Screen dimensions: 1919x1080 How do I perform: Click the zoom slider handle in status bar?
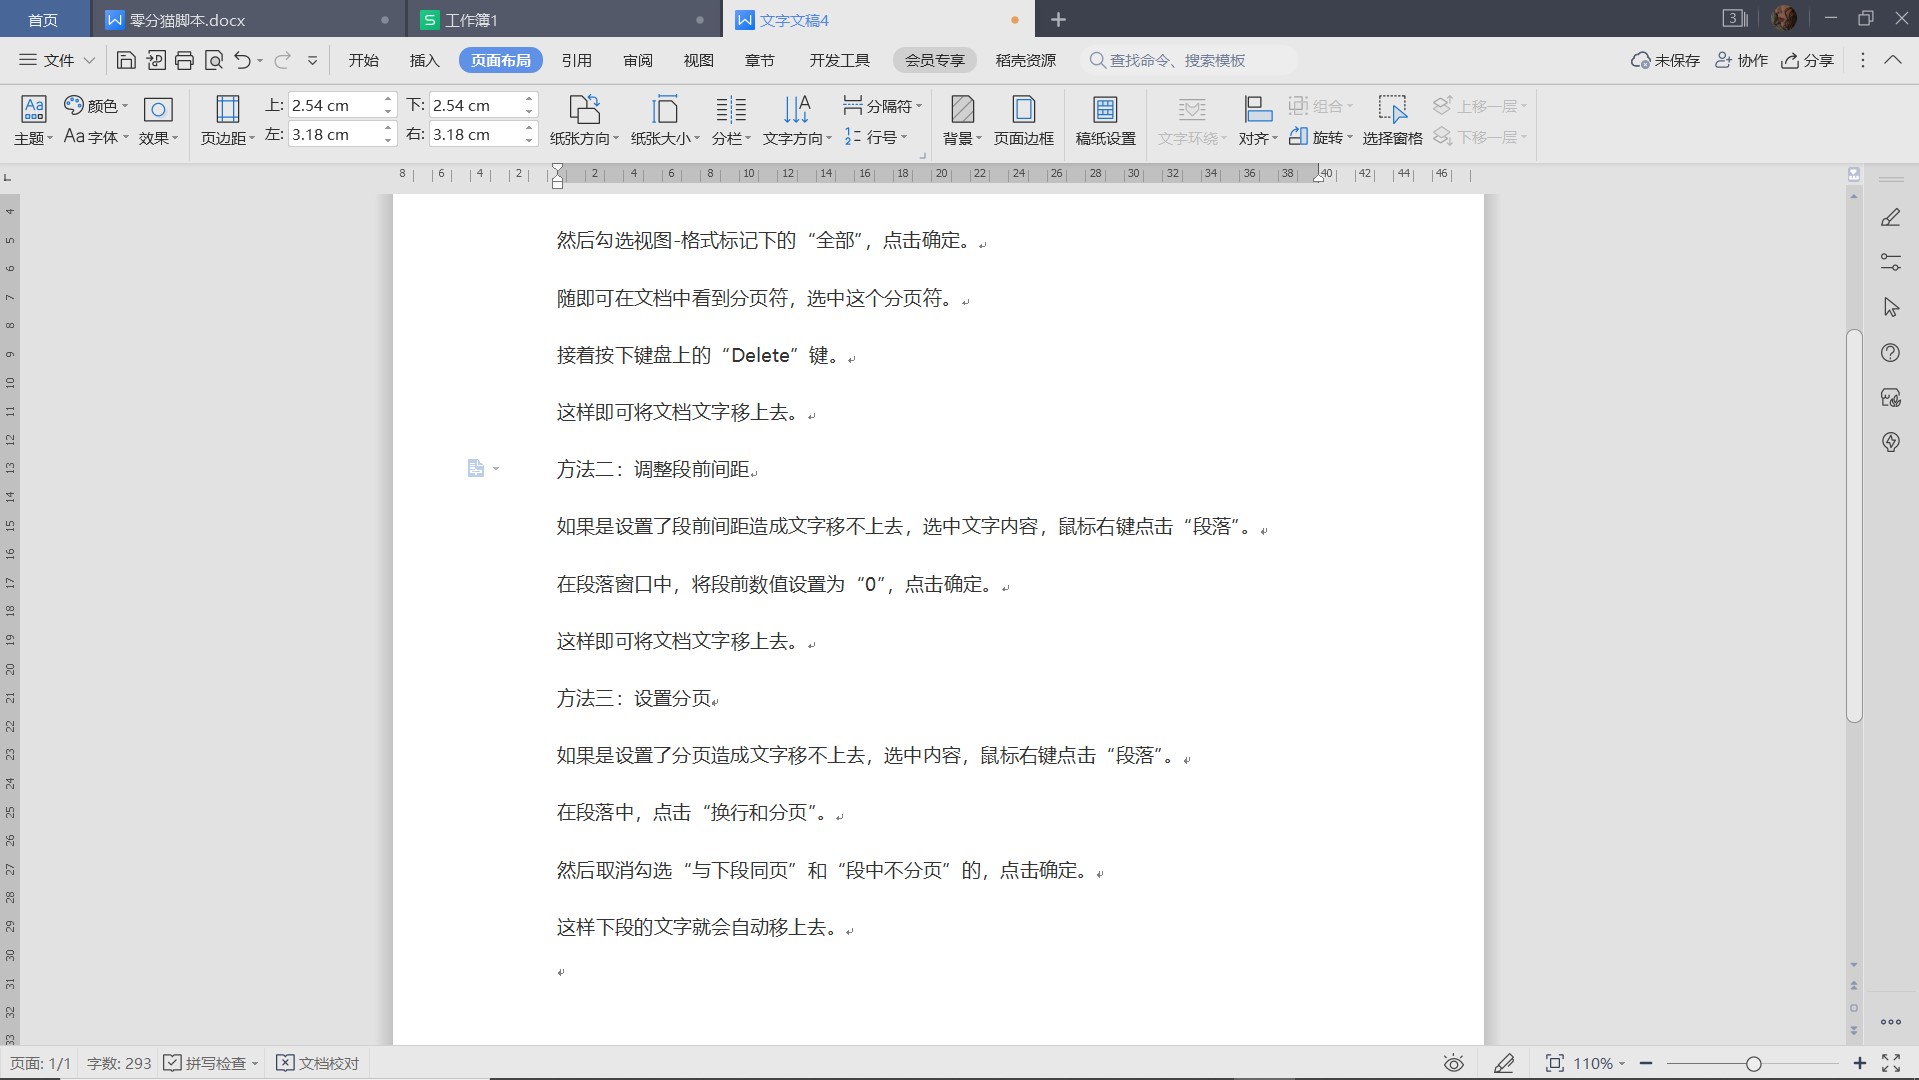tap(1753, 1063)
